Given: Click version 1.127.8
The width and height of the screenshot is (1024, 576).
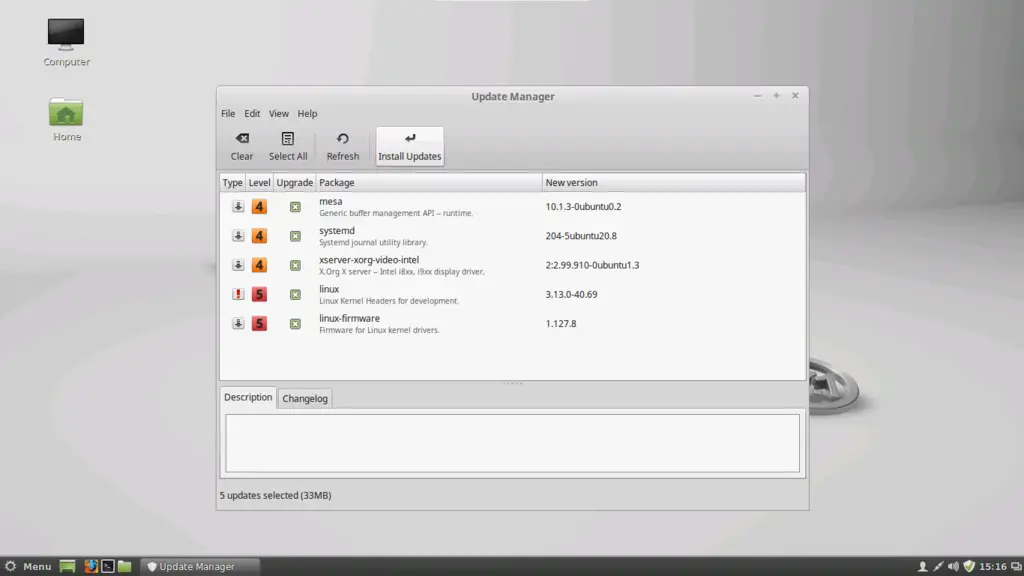Looking at the screenshot, I should (x=561, y=324).
